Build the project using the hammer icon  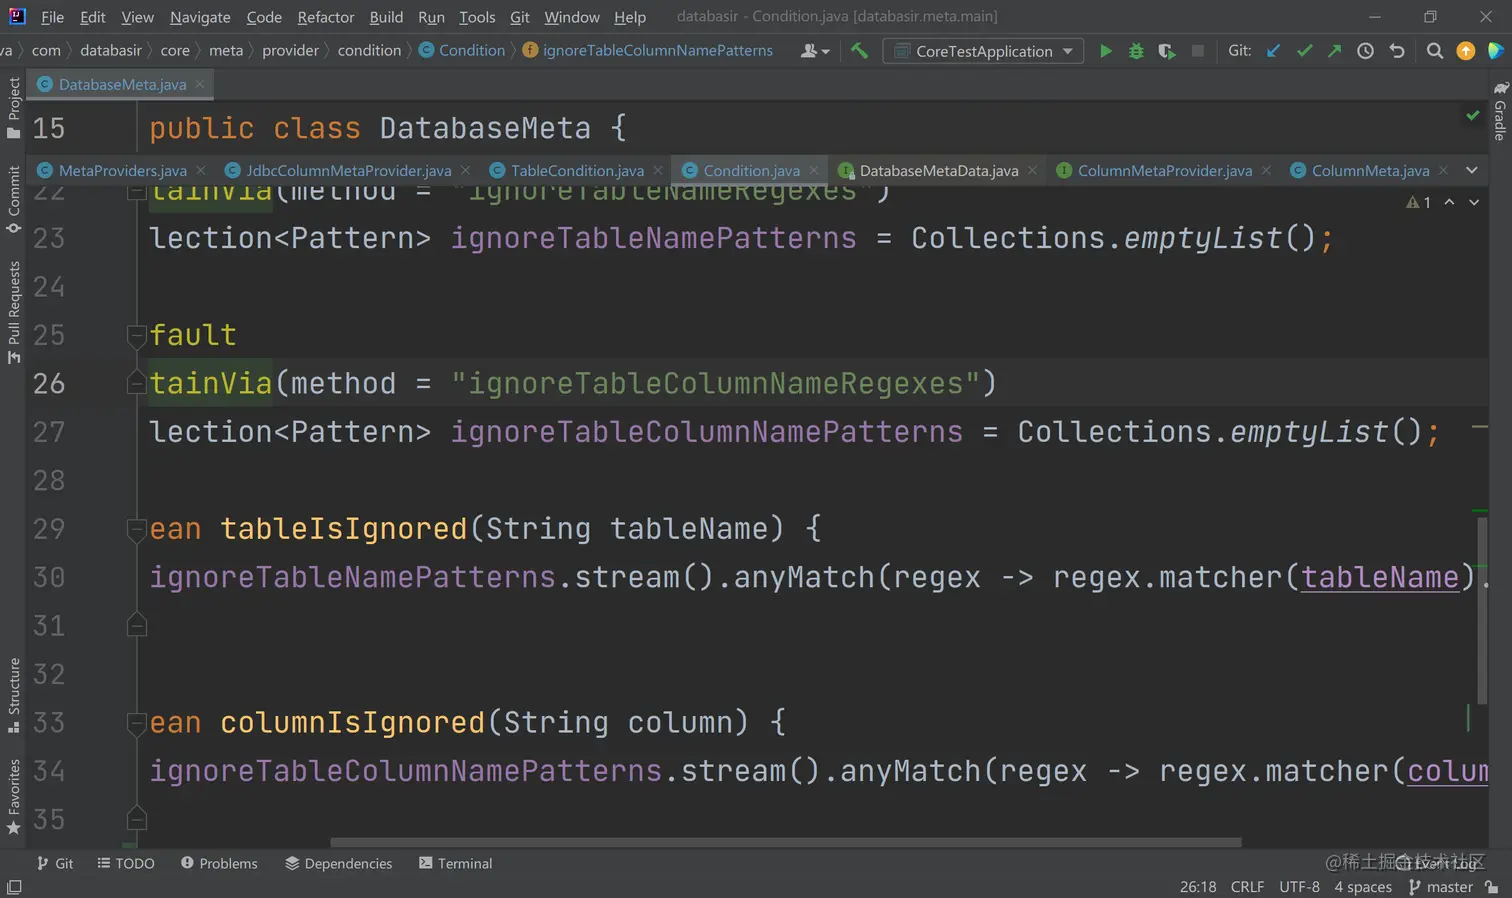[859, 51]
